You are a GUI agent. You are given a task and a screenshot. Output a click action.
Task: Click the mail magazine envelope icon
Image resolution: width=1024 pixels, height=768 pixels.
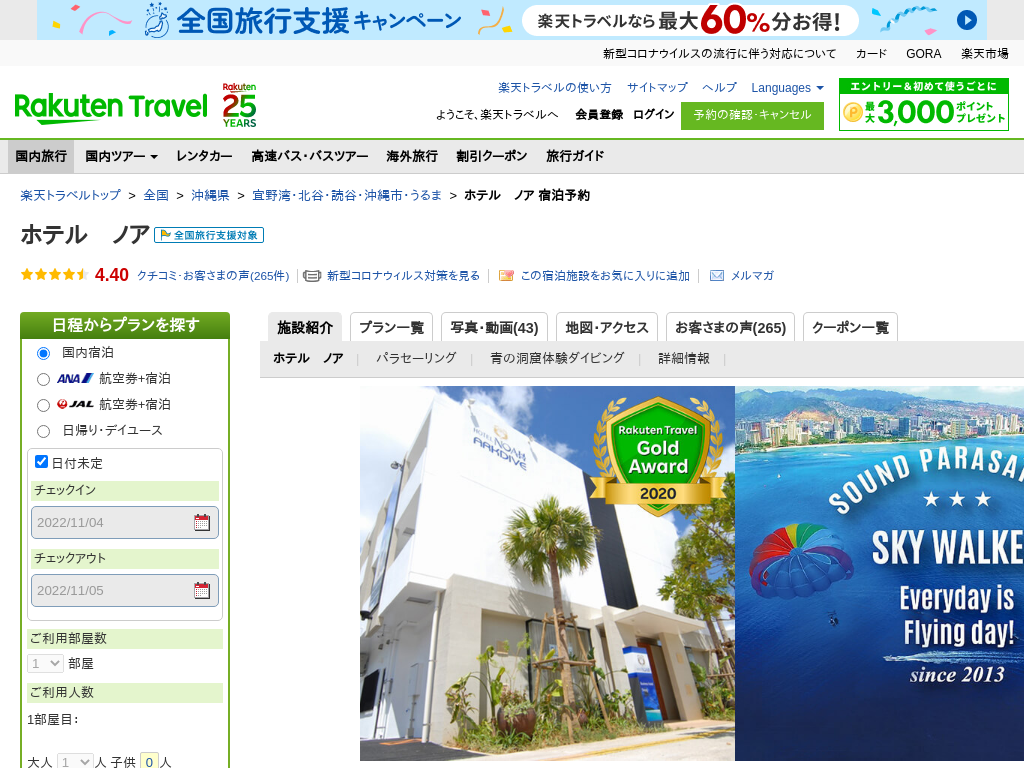(716, 276)
